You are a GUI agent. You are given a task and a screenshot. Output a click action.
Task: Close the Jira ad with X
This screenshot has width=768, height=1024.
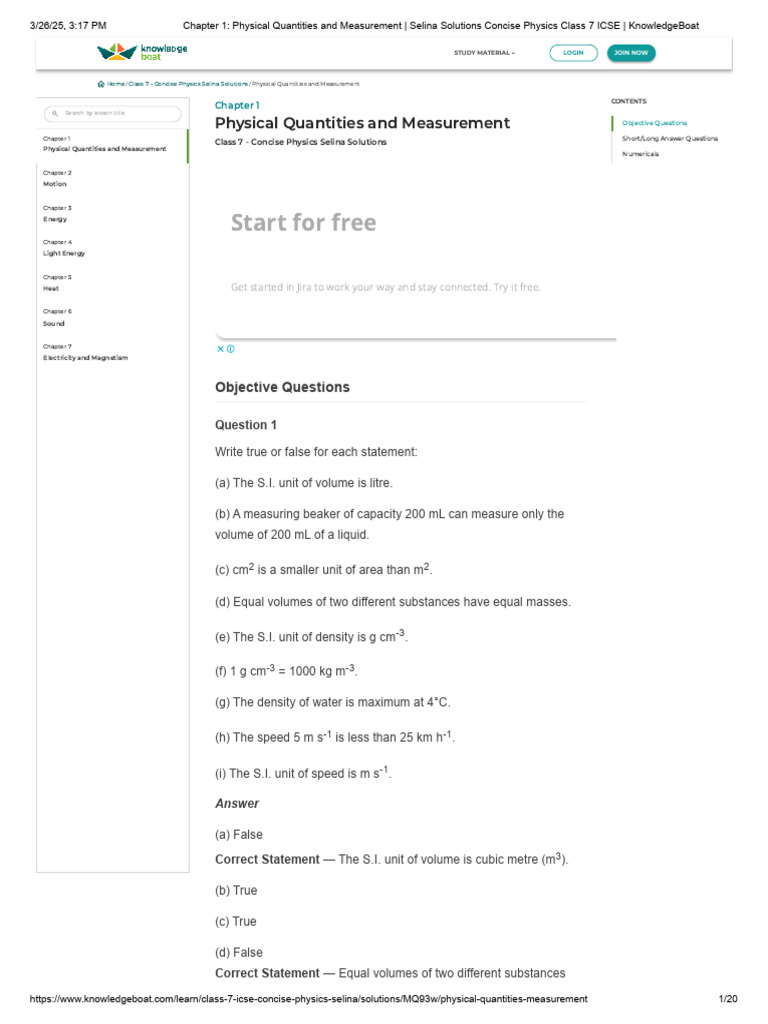(220, 349)
